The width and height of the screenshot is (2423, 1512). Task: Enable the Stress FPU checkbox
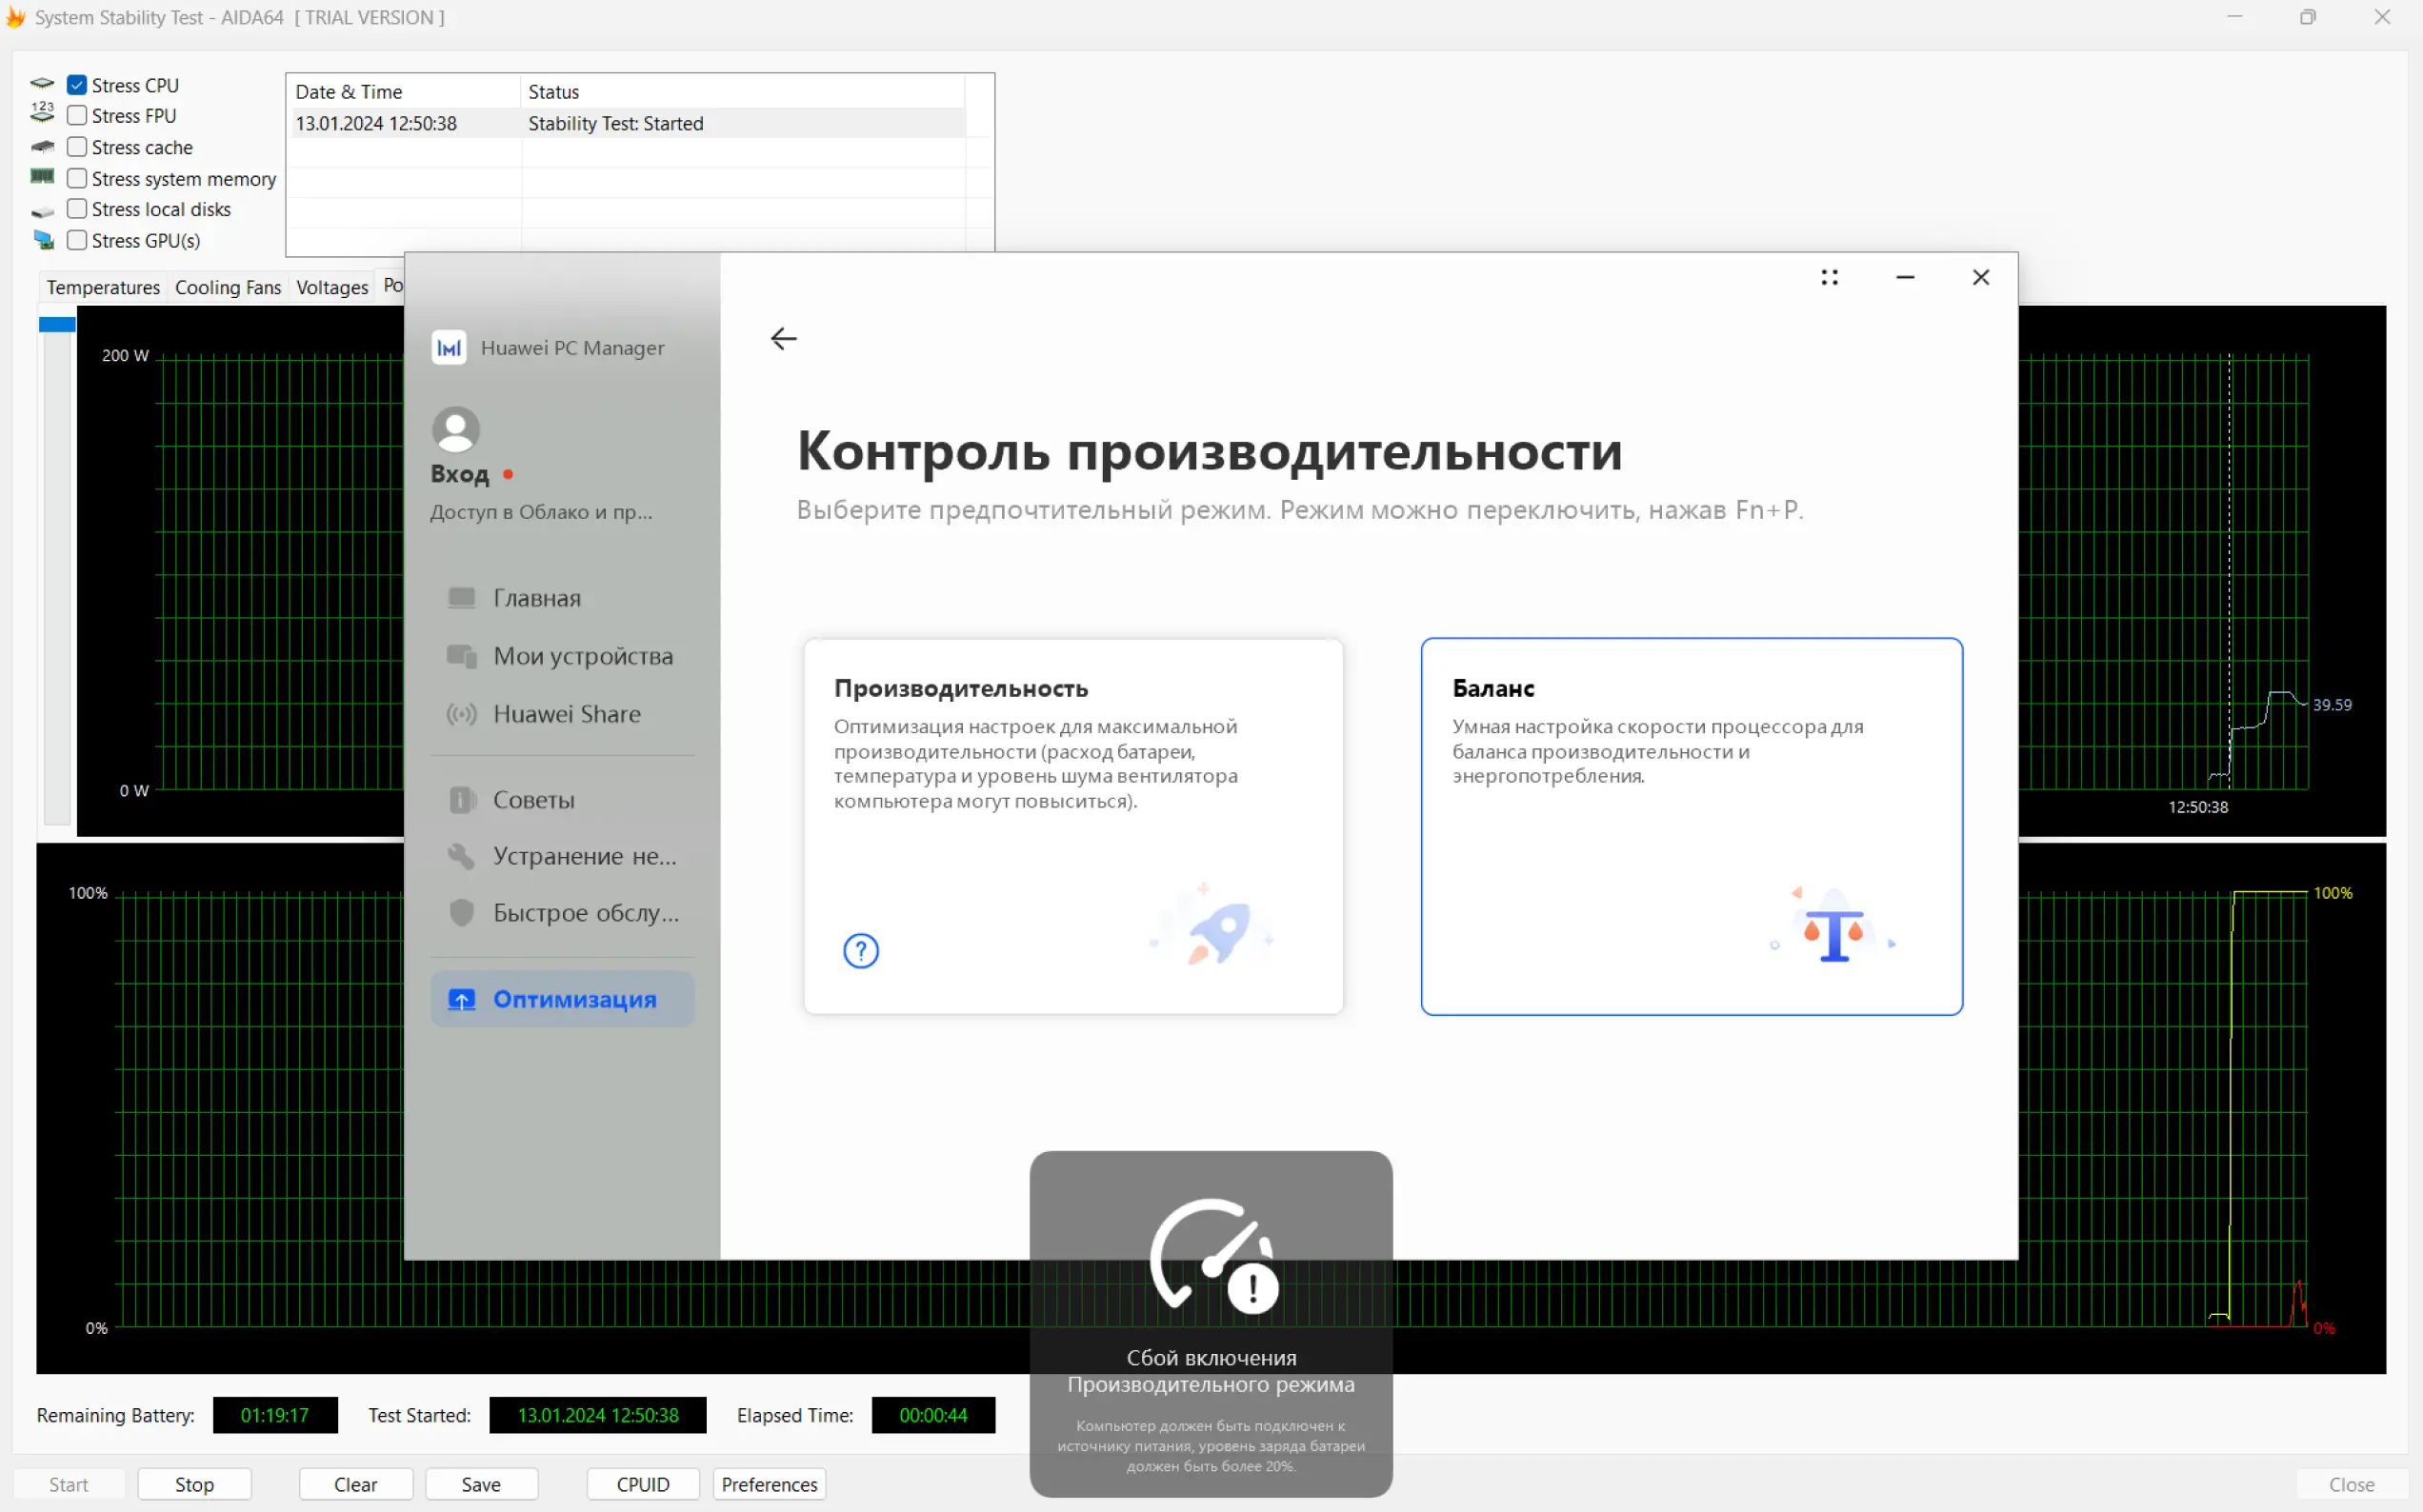click(x=77, y=116)
